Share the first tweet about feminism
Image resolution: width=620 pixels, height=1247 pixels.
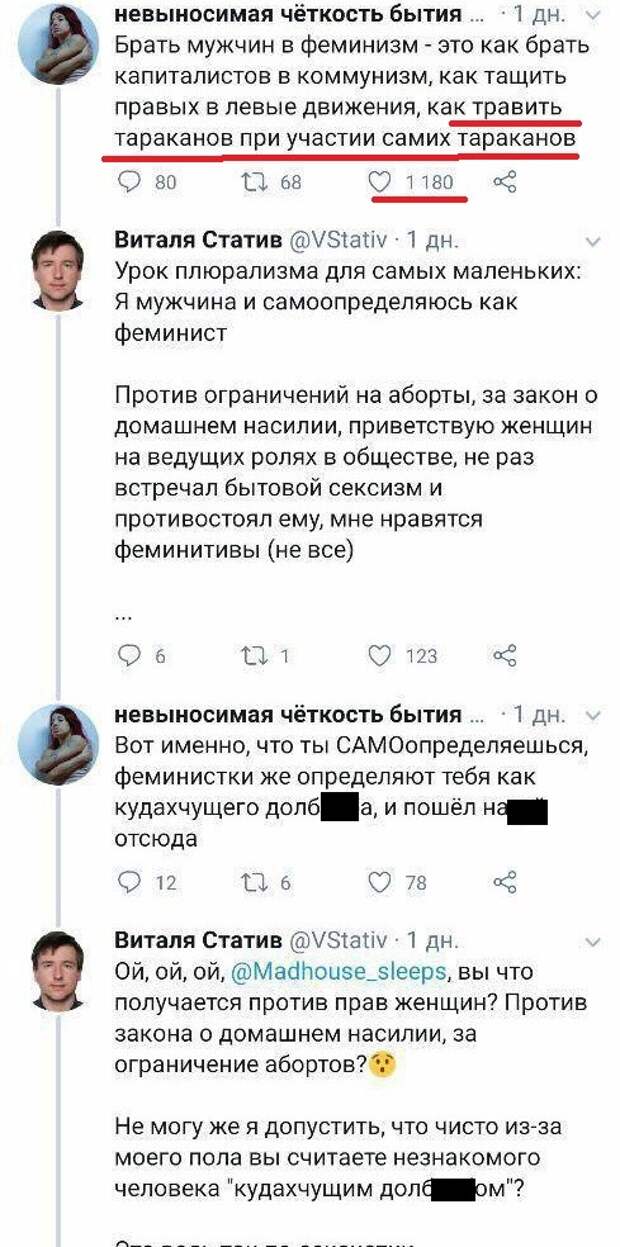click(x=506, y=182)
